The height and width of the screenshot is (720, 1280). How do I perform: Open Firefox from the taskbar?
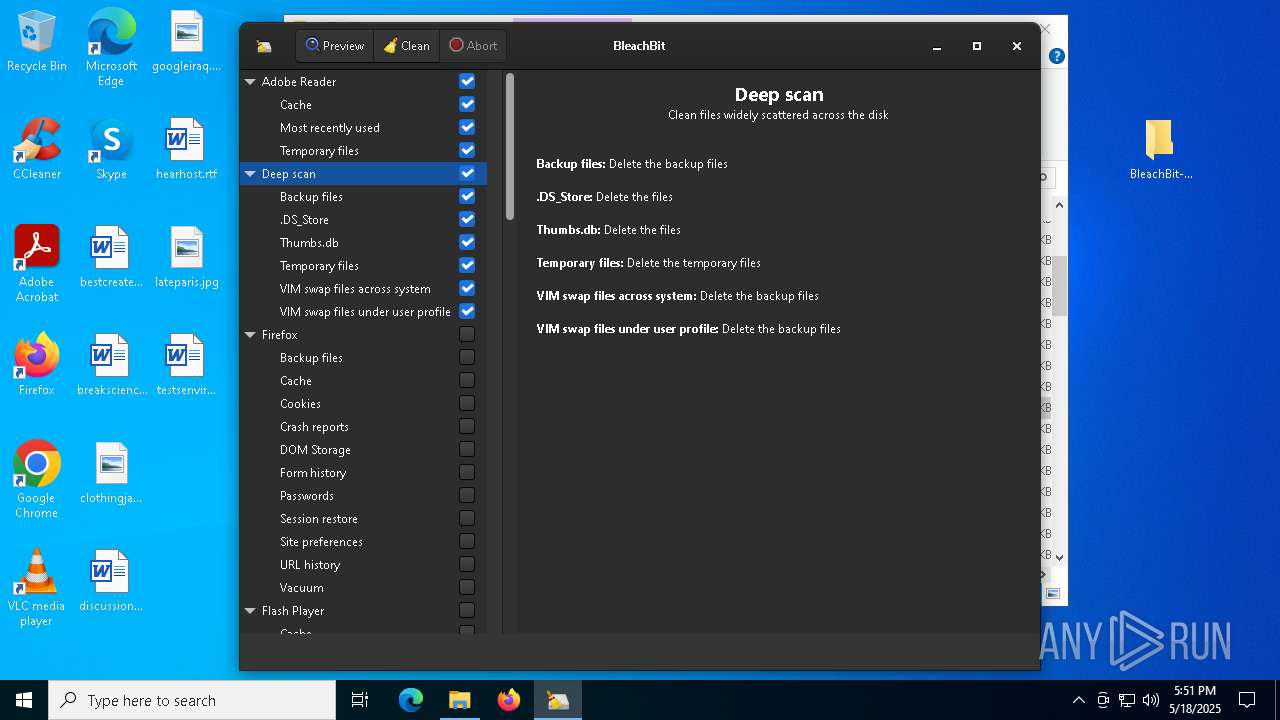point(508,700)
